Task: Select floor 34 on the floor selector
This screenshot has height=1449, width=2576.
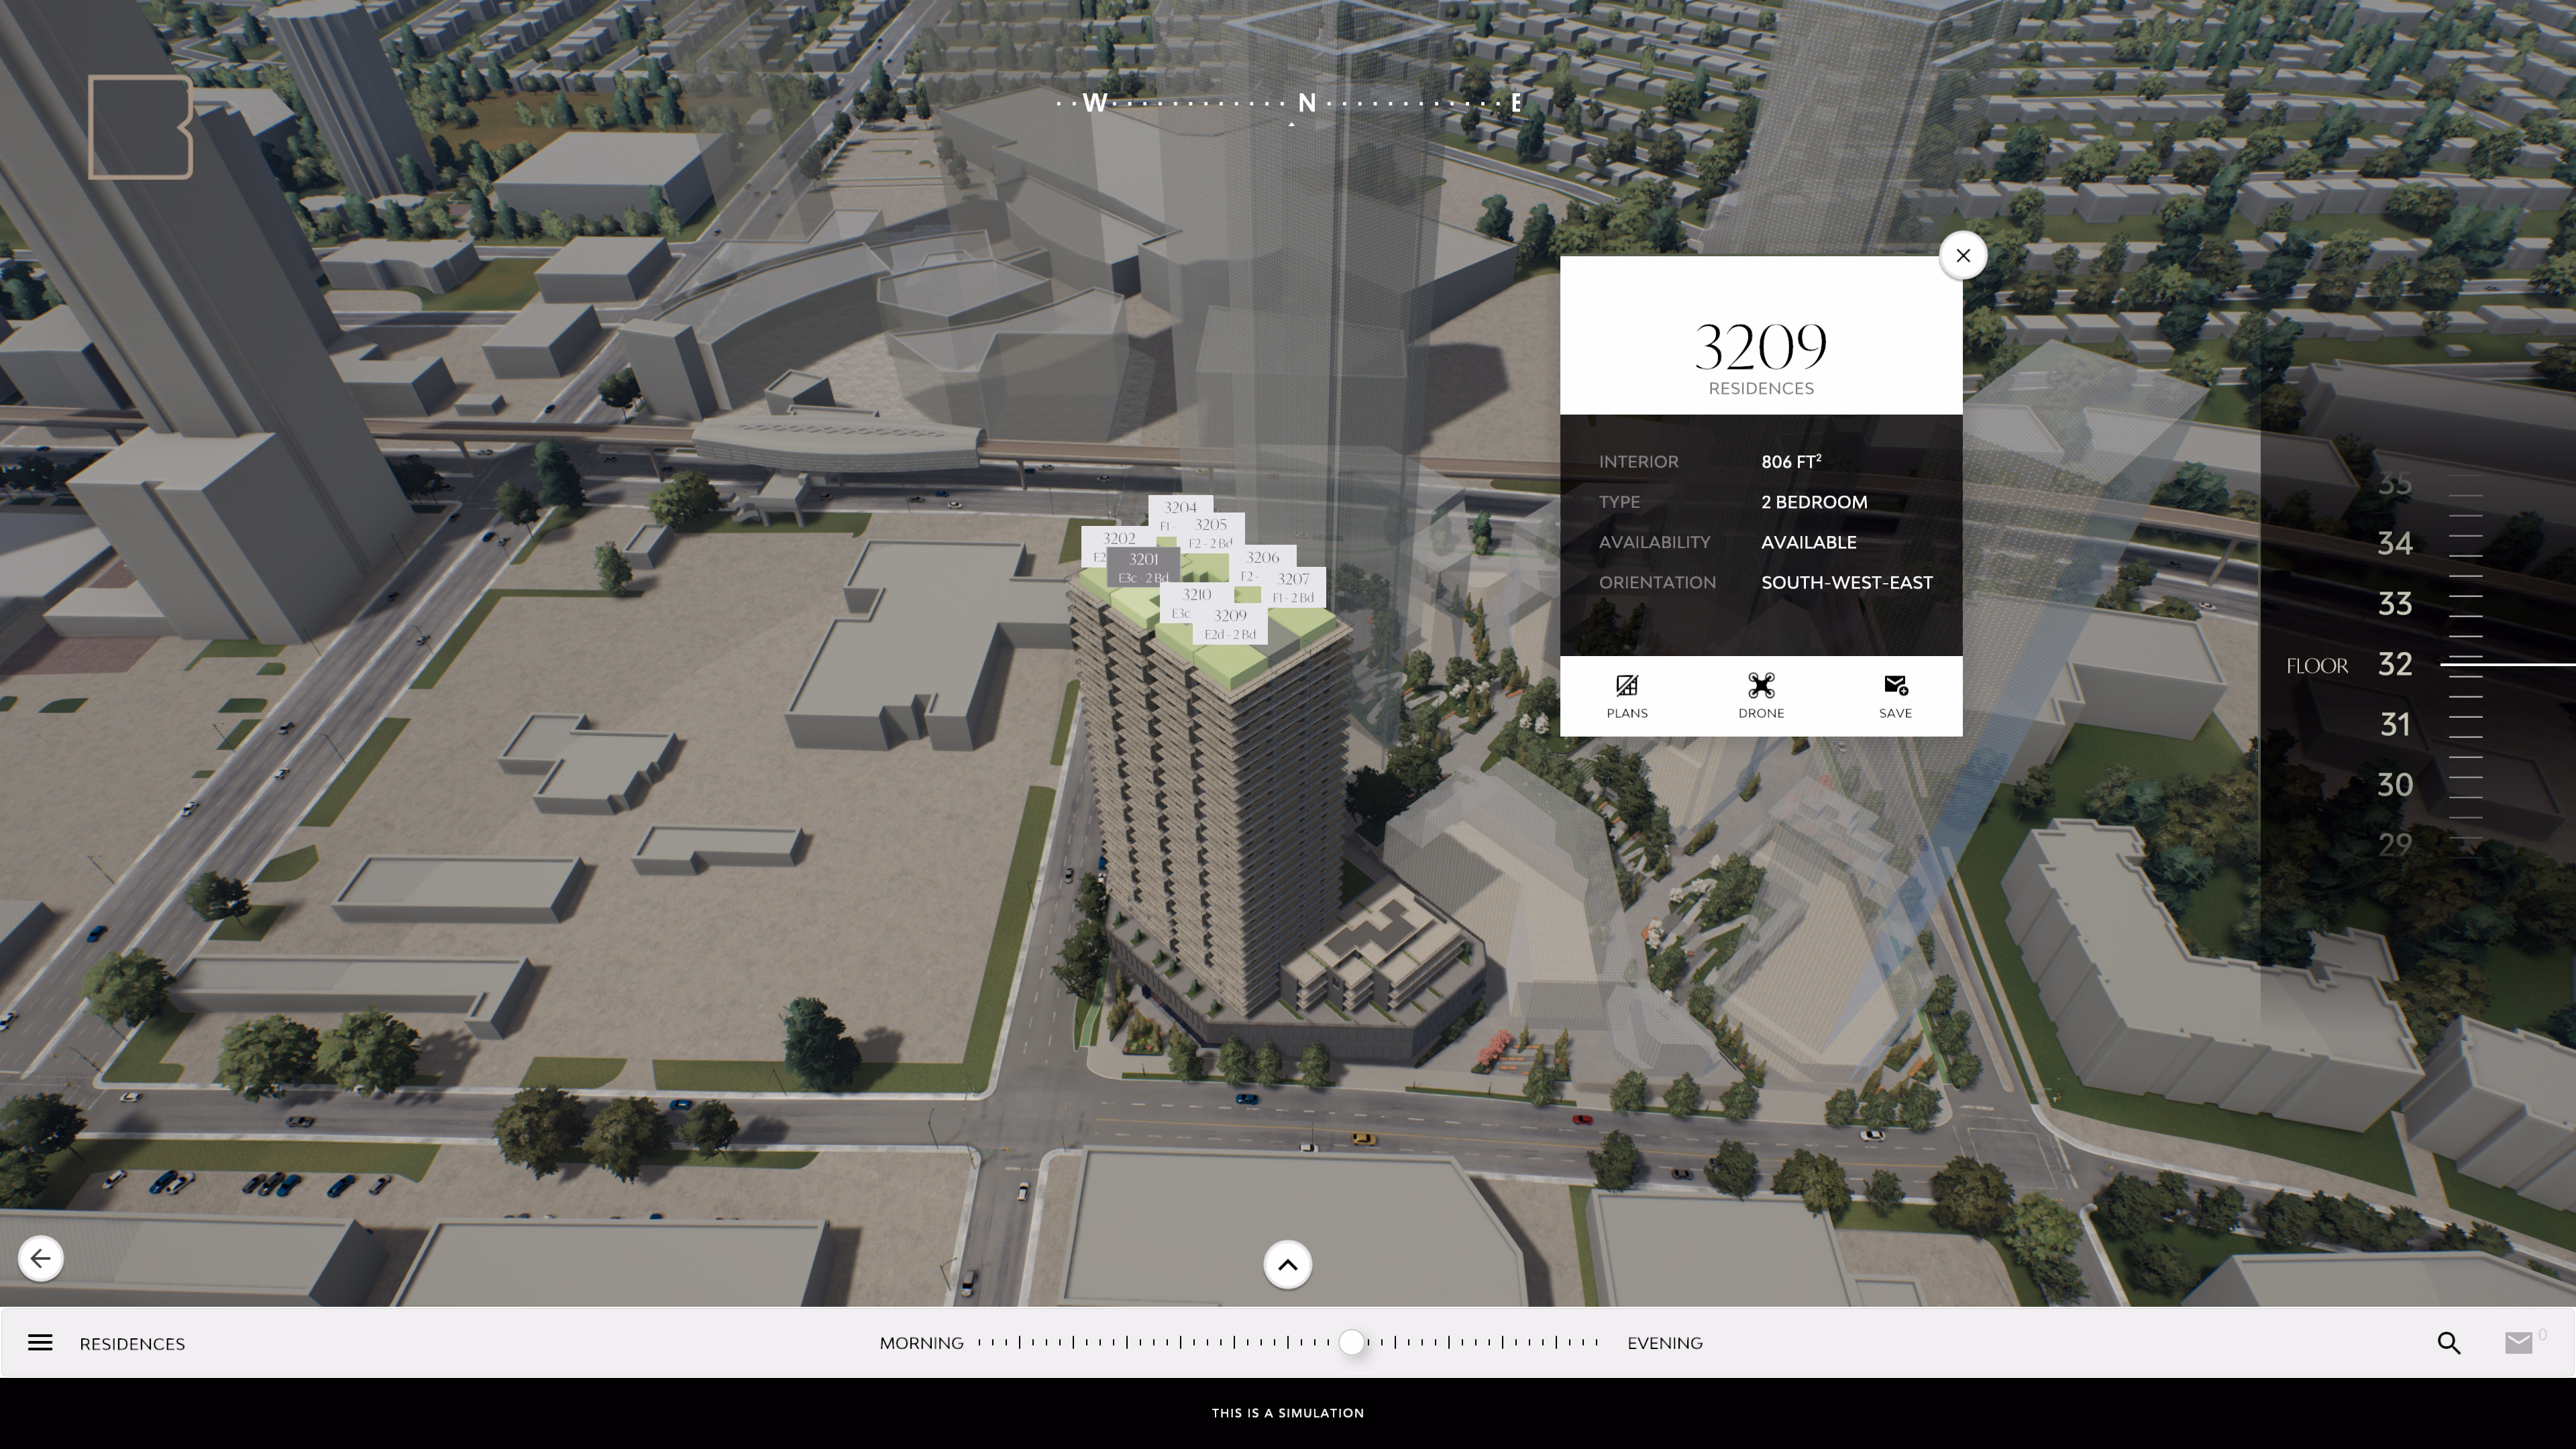Action: click(x=2394, y=543)
